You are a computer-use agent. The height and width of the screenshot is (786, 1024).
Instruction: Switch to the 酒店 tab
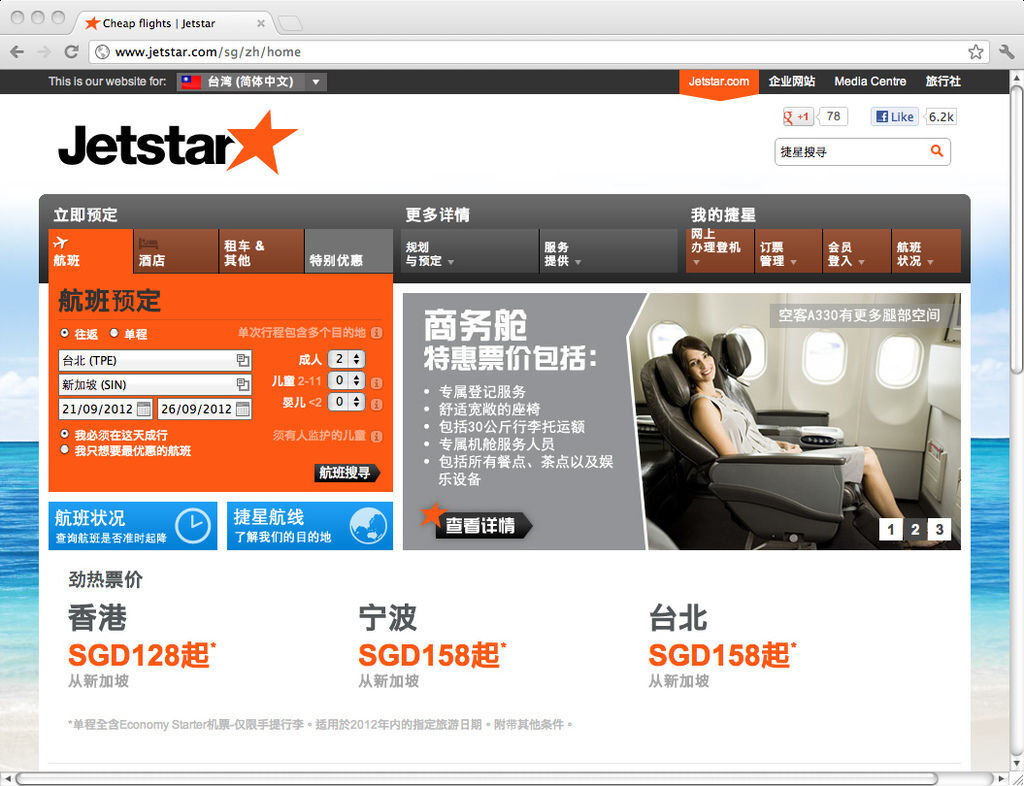[176, 251]
